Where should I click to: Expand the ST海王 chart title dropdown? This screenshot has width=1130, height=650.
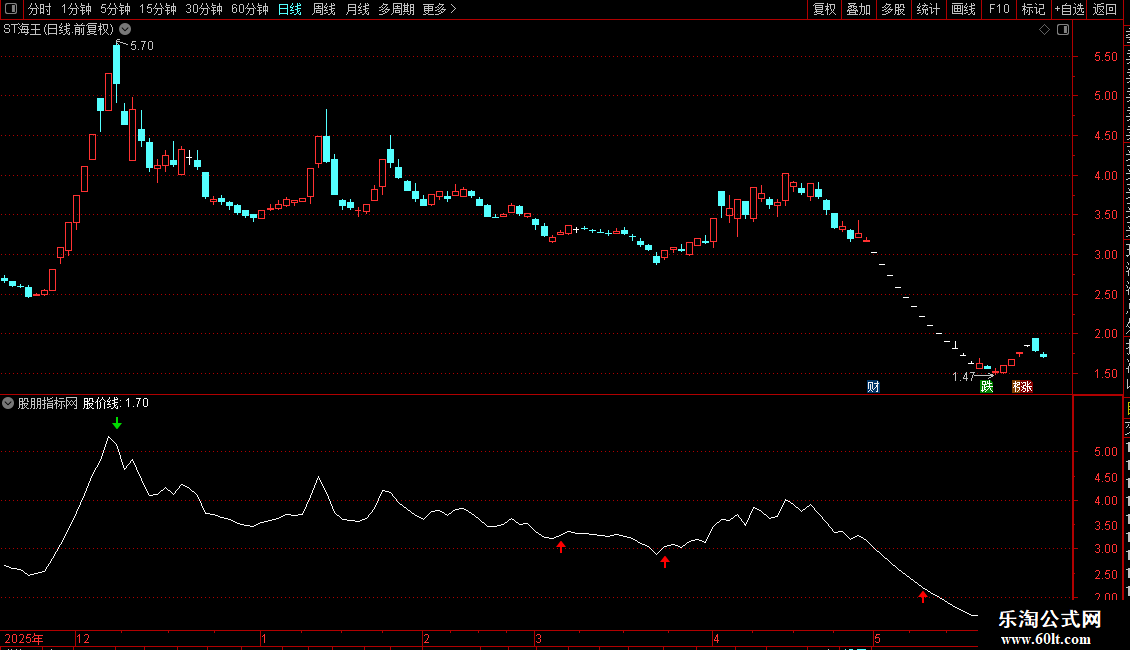click(125, 29)
